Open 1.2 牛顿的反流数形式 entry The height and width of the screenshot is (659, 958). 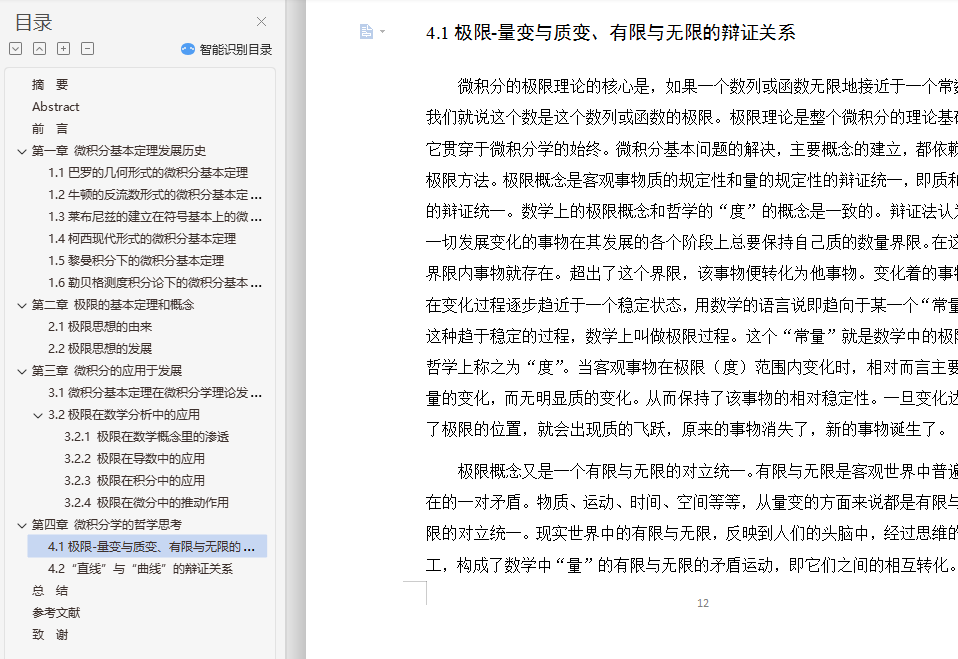(x=155, y=195)
